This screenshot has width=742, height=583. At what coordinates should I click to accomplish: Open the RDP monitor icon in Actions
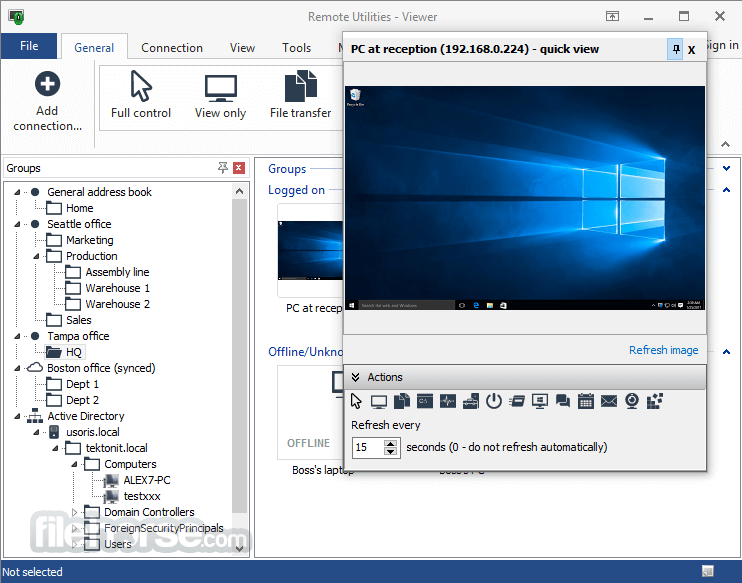[540, 401]
